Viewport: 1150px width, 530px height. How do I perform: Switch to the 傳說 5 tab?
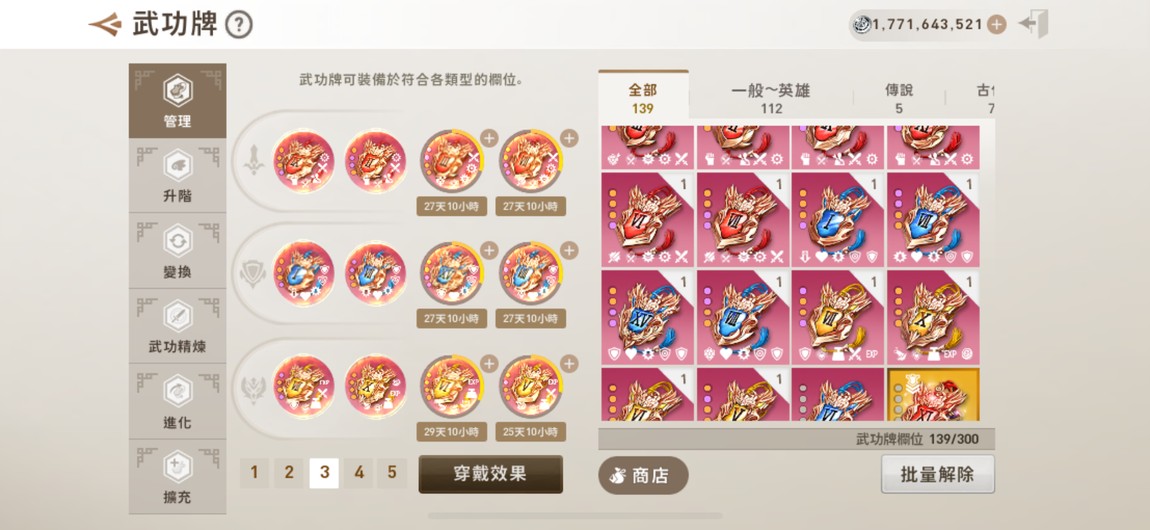[899, 98]
